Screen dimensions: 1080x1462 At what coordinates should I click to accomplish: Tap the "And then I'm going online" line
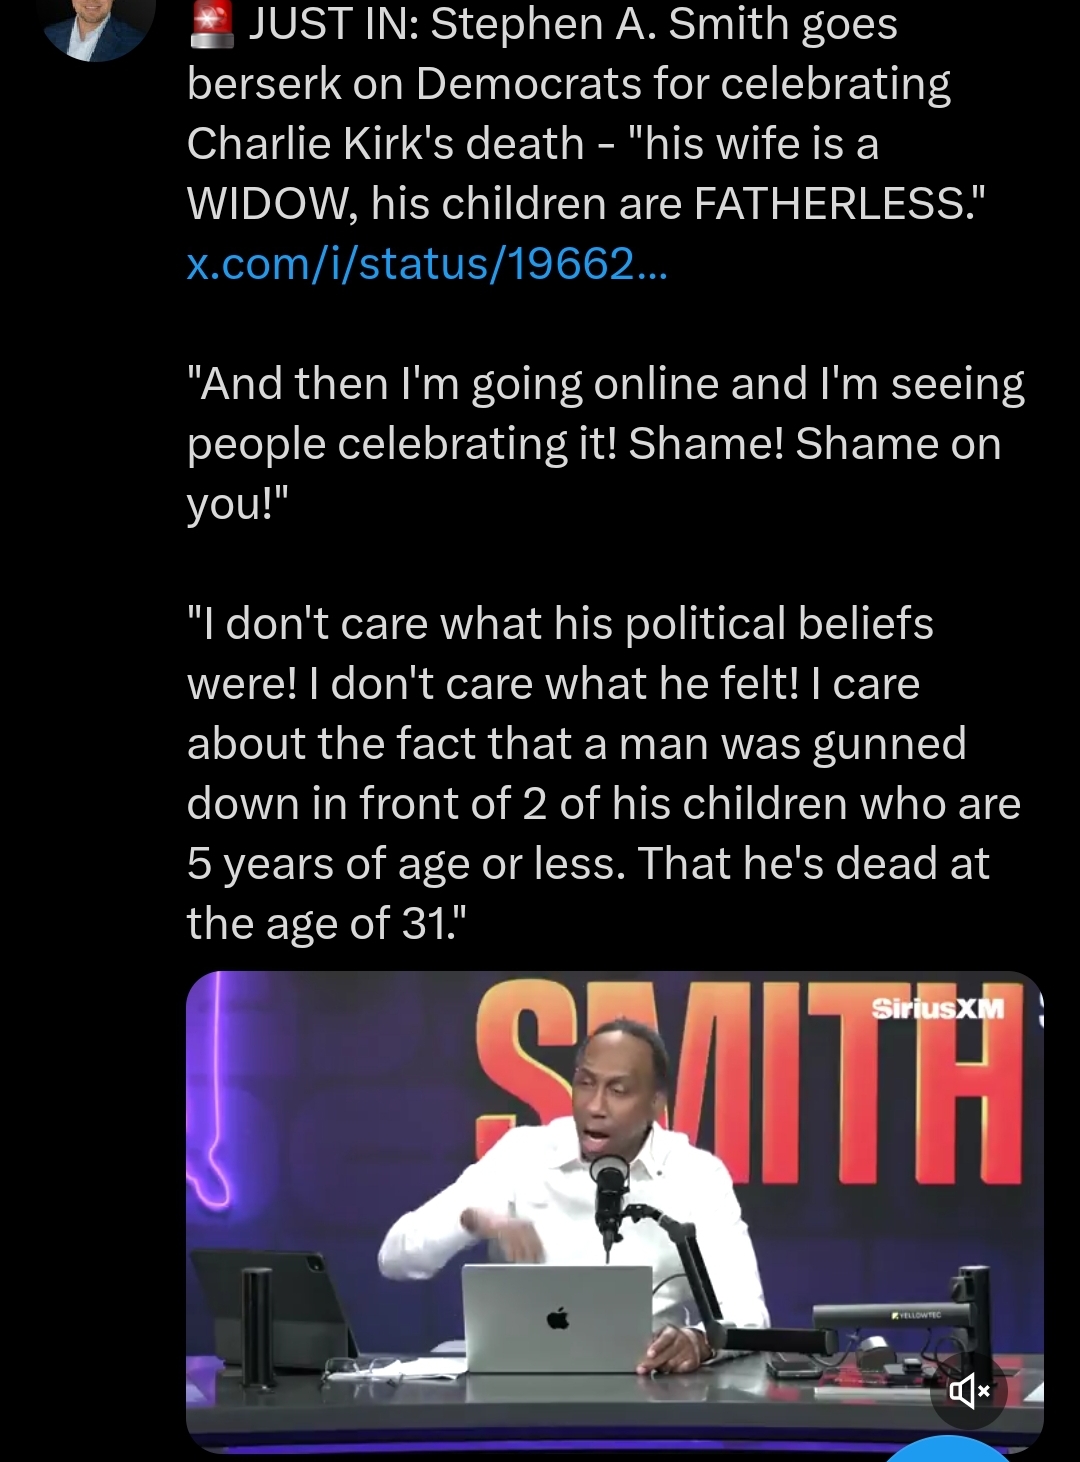[x=606, y=384]
